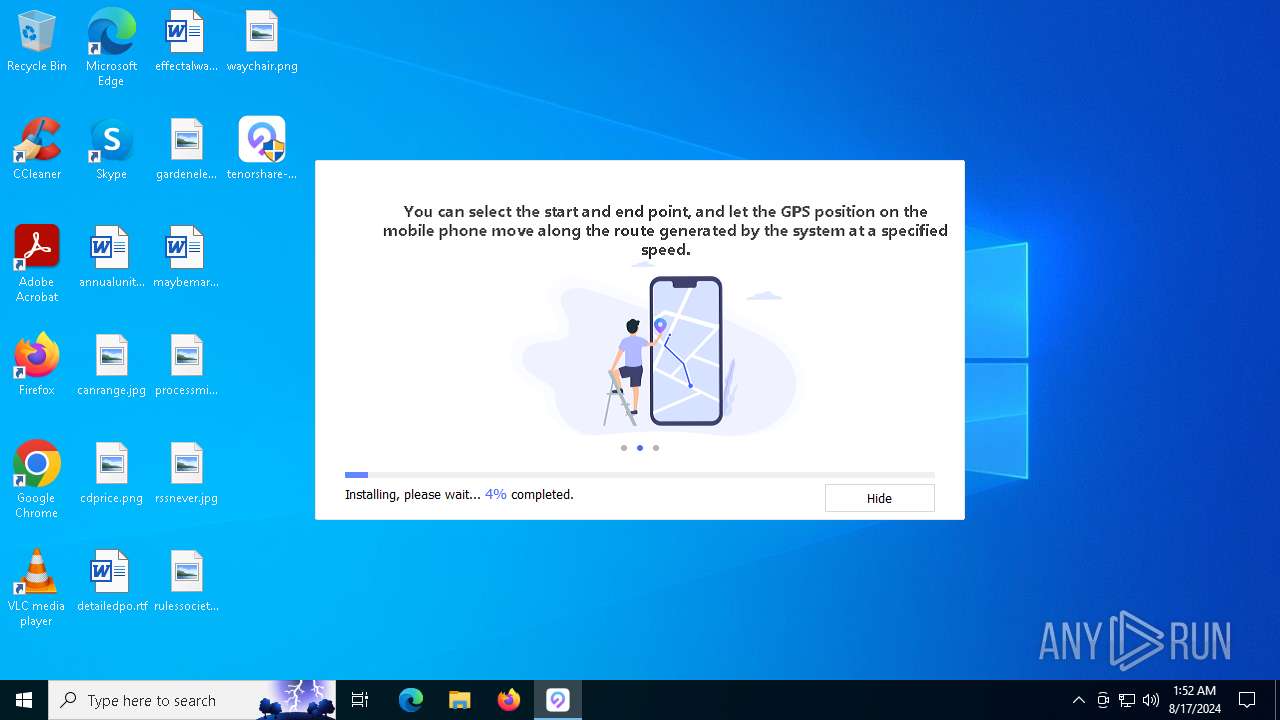Click the Meet Now tray icon
The image size is (1280, 720).
click(1103, 700)
